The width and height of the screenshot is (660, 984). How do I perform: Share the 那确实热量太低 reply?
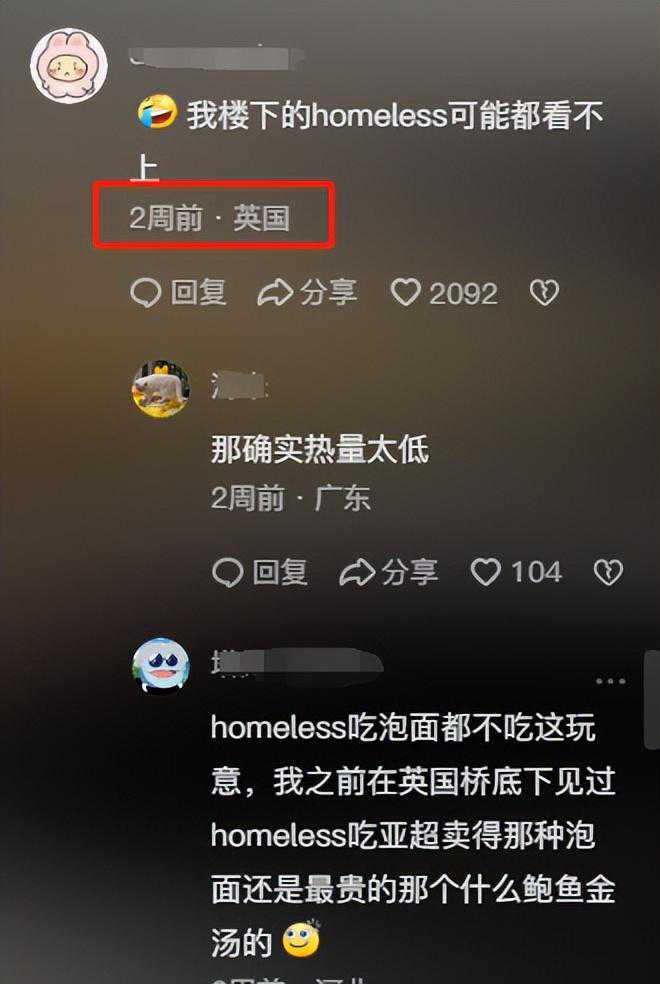[388, 572]
